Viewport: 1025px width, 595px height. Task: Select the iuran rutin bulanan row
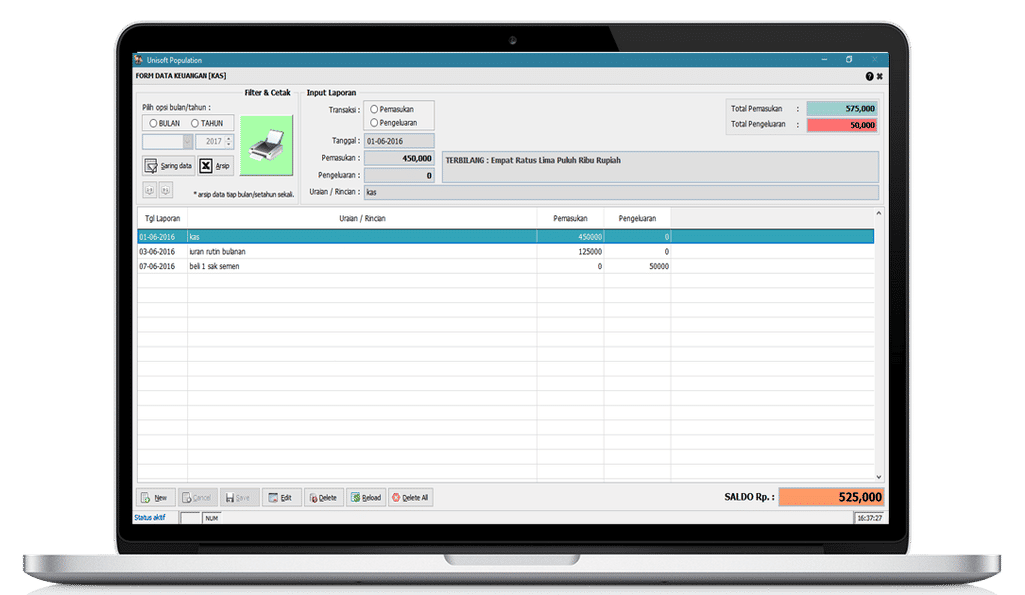click(x=360, y=252)
